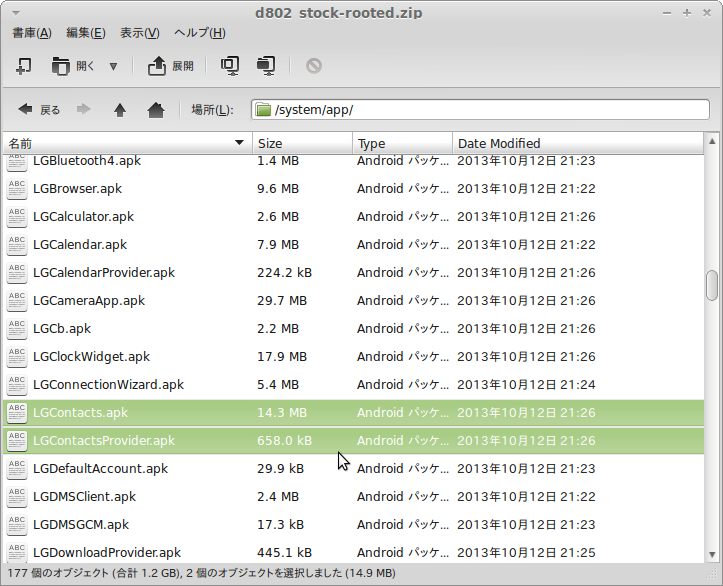Click the scrollbar up arrow
723x586 pixels.
712,142
